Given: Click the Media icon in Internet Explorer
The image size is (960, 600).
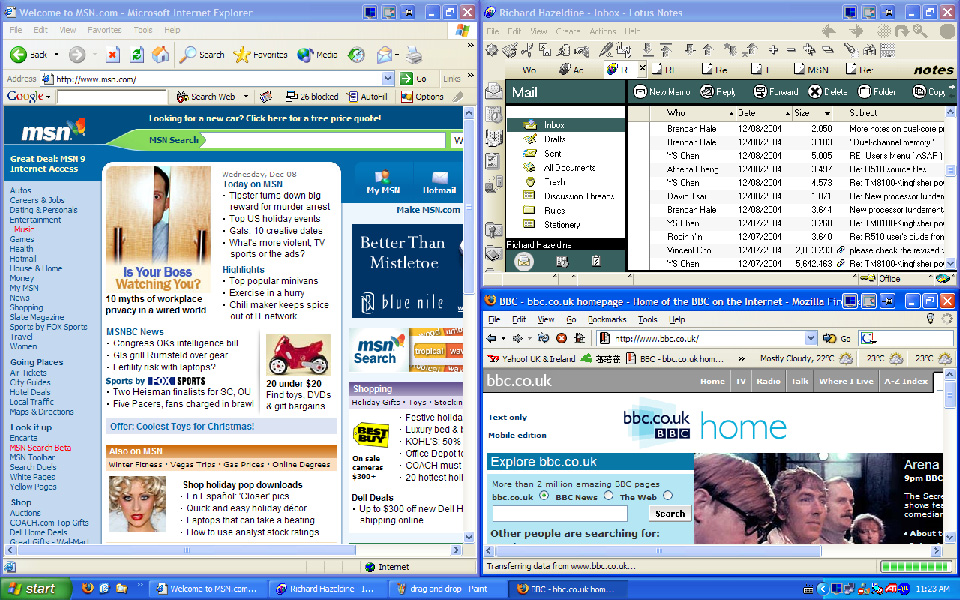Looking at the screenshot, I should 306,55.
